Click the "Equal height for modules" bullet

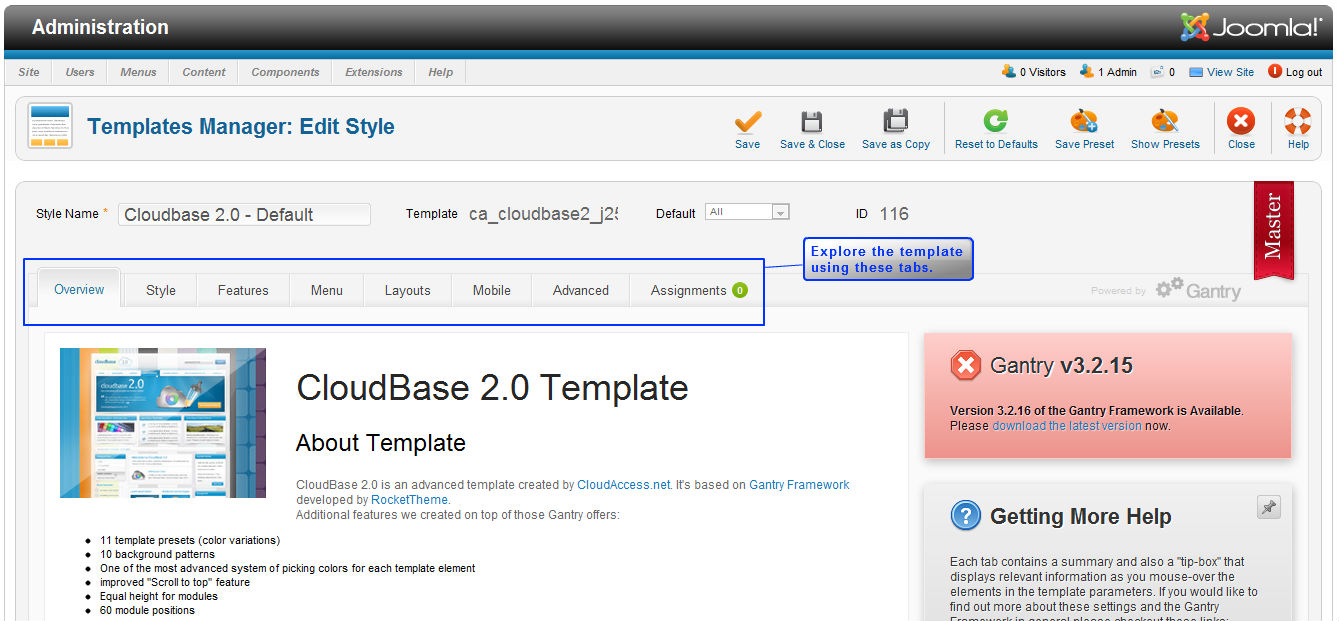tap(159, 596)
